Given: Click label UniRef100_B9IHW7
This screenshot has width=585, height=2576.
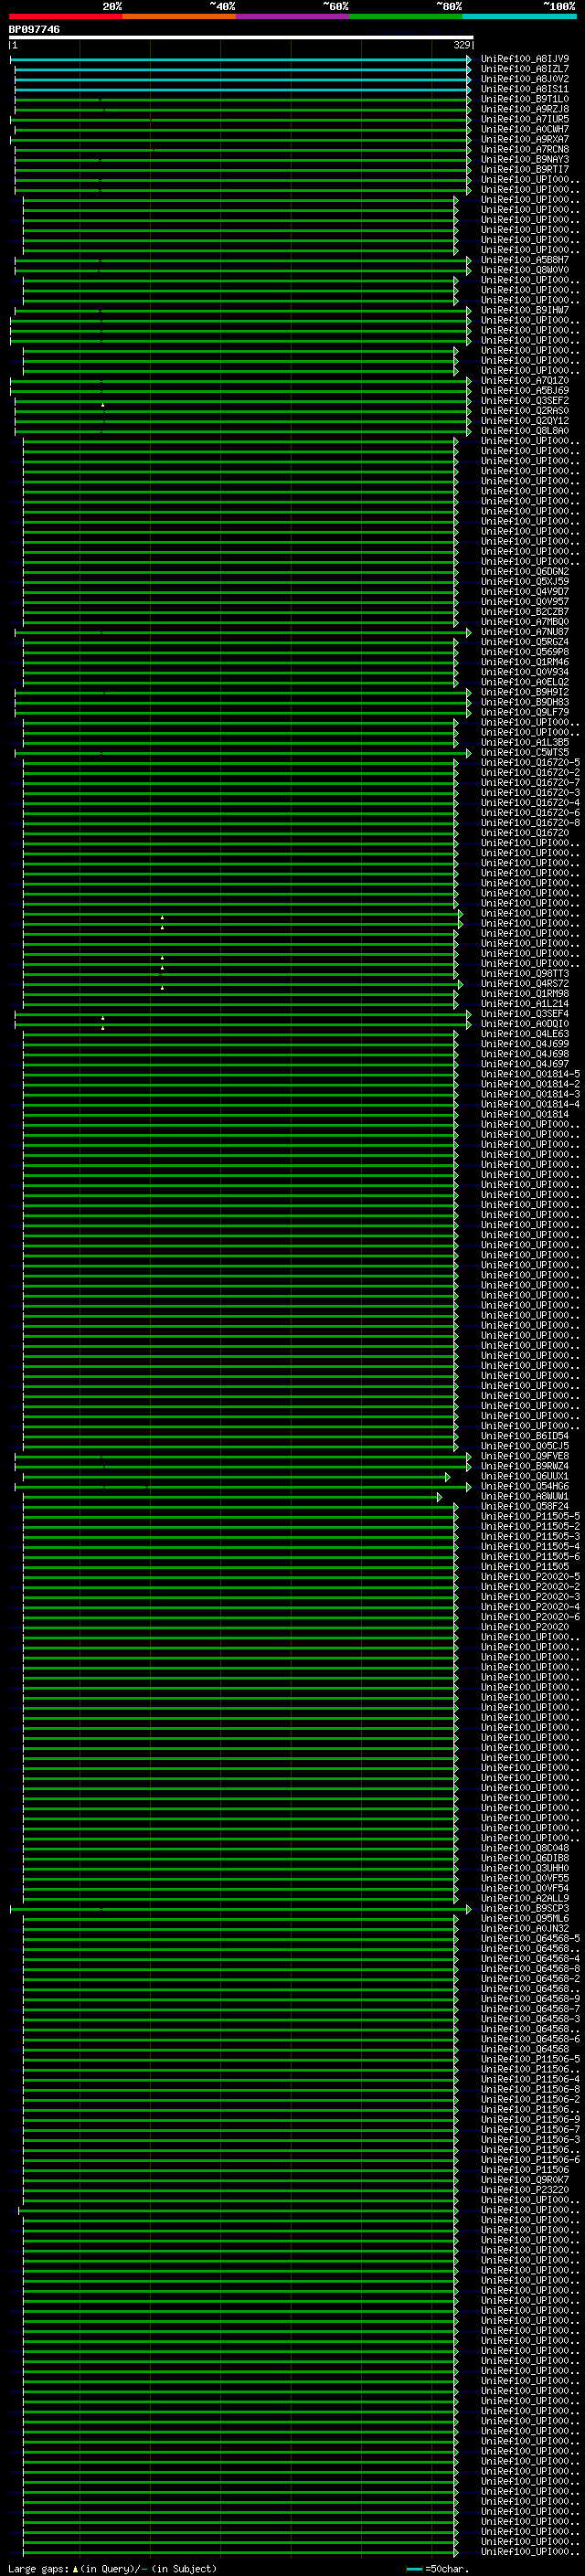Looking at the screenshot, I should (x=525, y=310).
